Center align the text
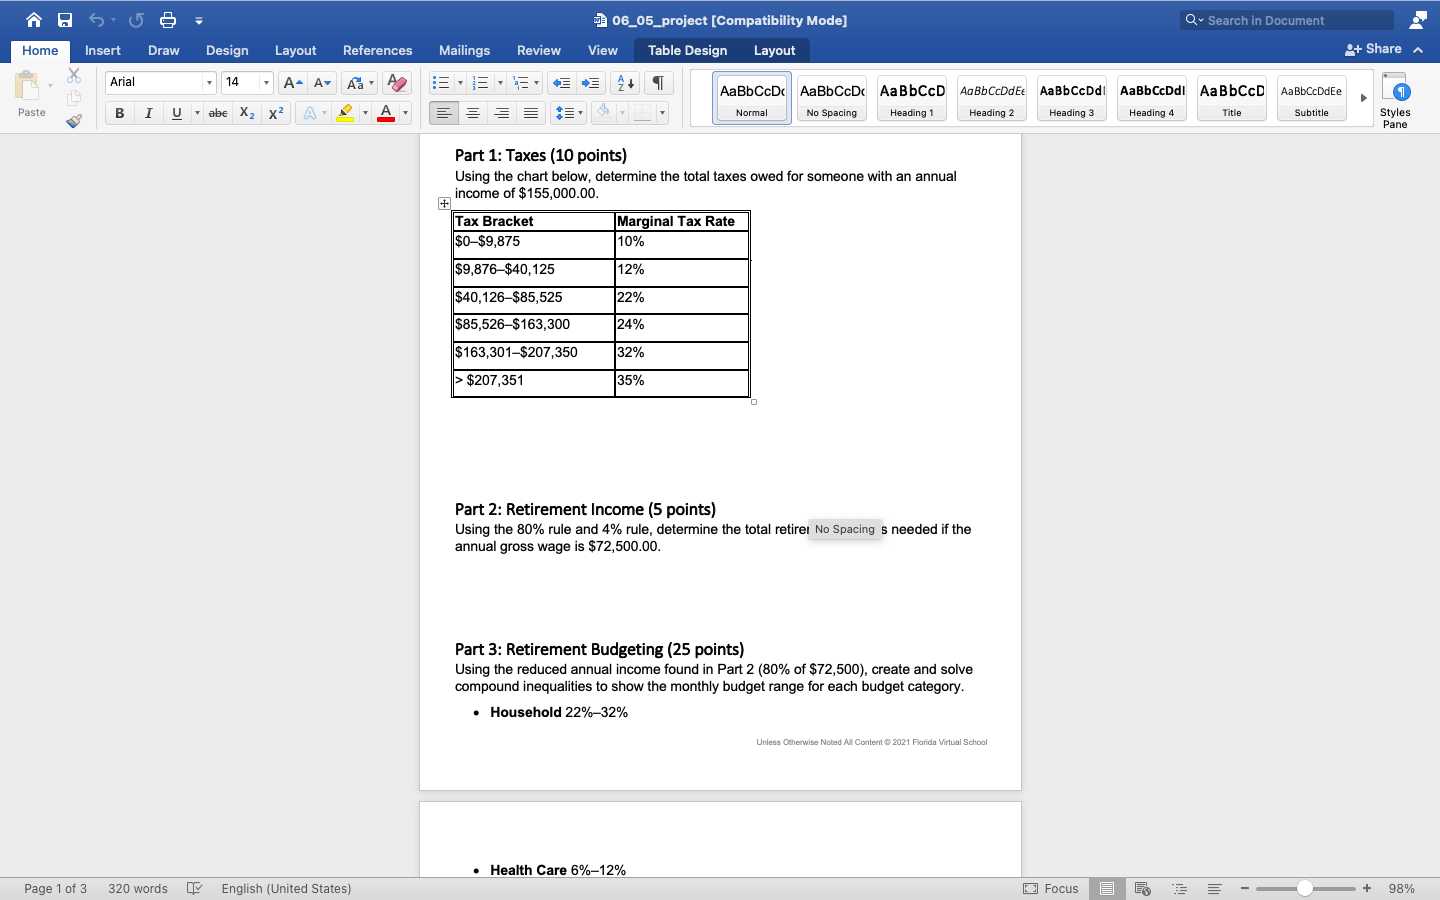The image size is (1440, 900). [473, 113]
